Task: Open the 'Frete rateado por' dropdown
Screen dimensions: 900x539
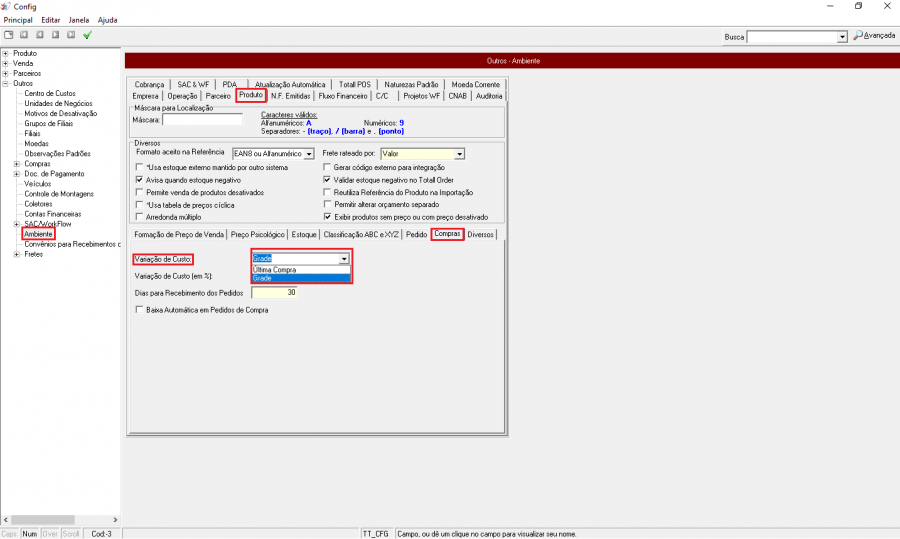Action: pyautogui.click(x=459, y=154)
